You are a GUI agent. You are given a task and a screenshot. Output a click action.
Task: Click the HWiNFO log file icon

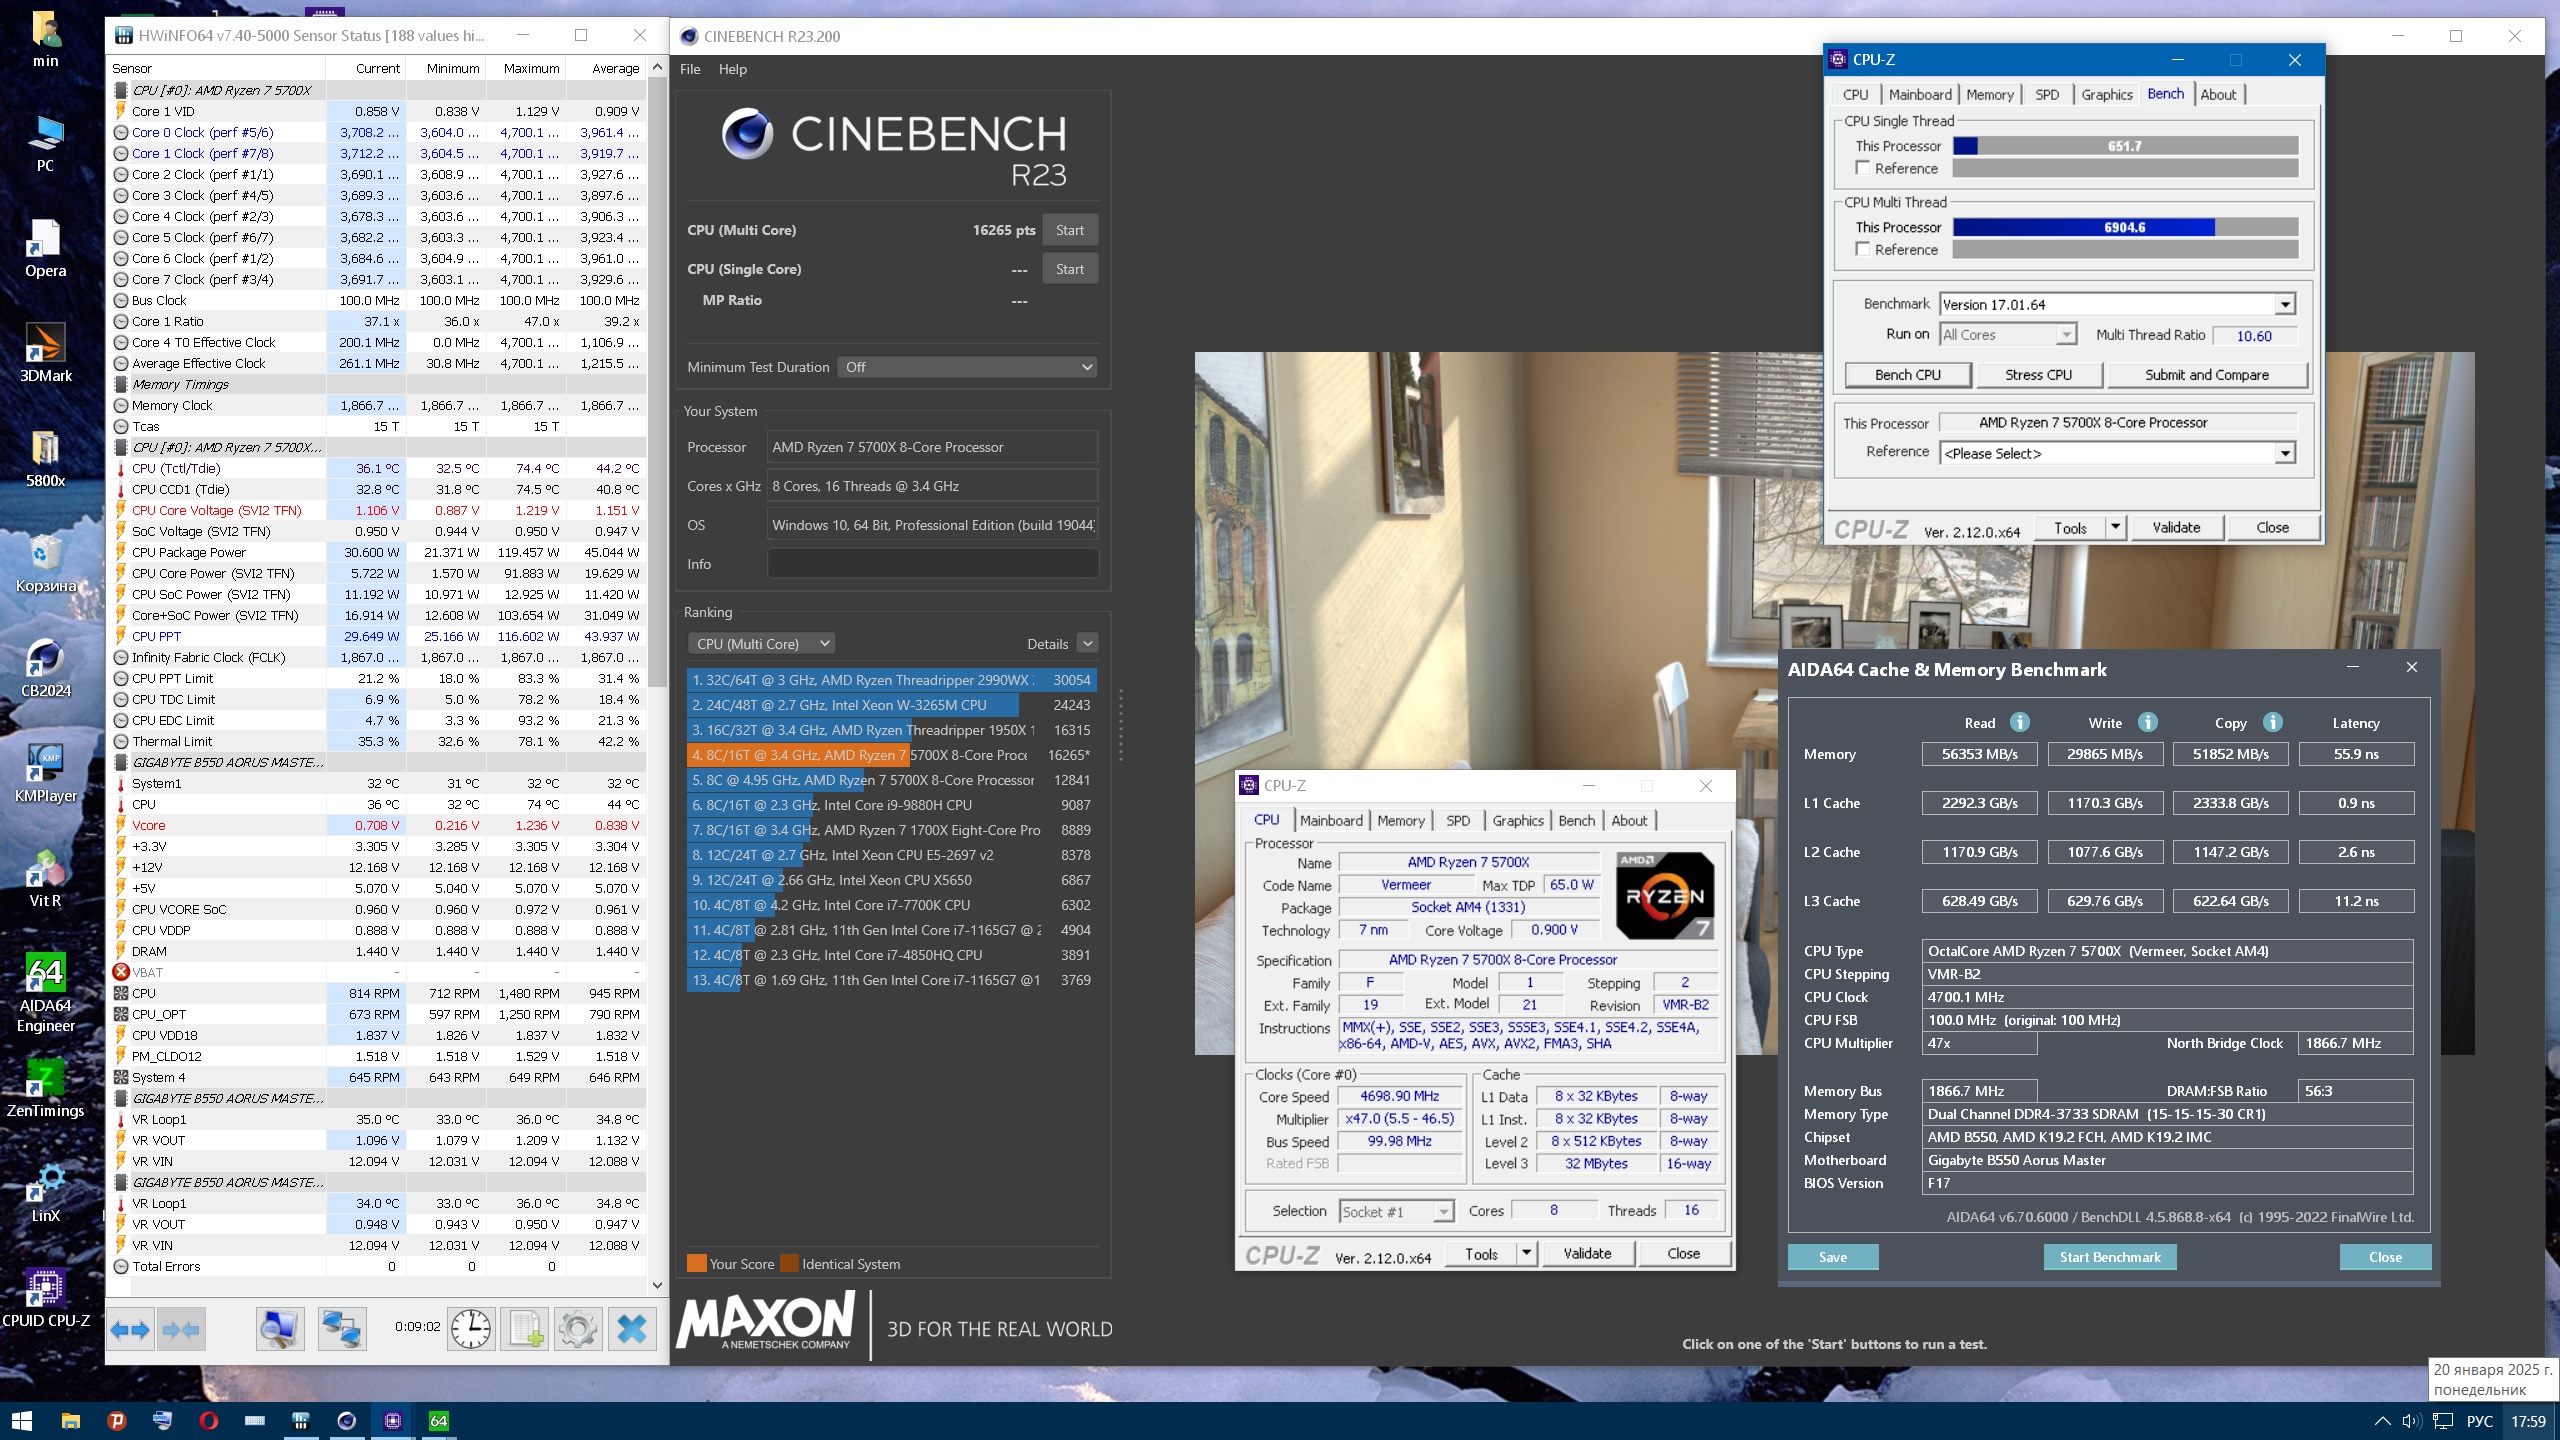coord(526,1329)
